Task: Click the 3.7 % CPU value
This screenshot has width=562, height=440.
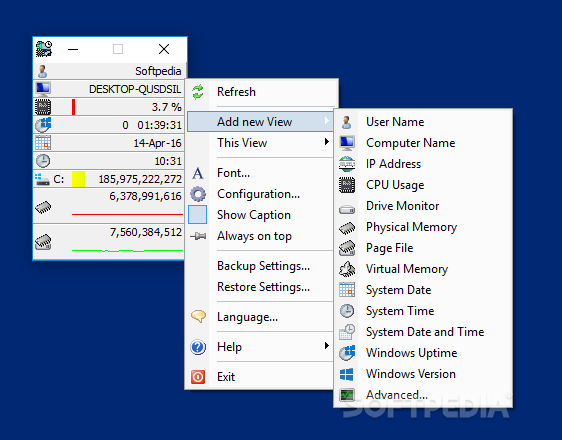Action: pos(166,107)
